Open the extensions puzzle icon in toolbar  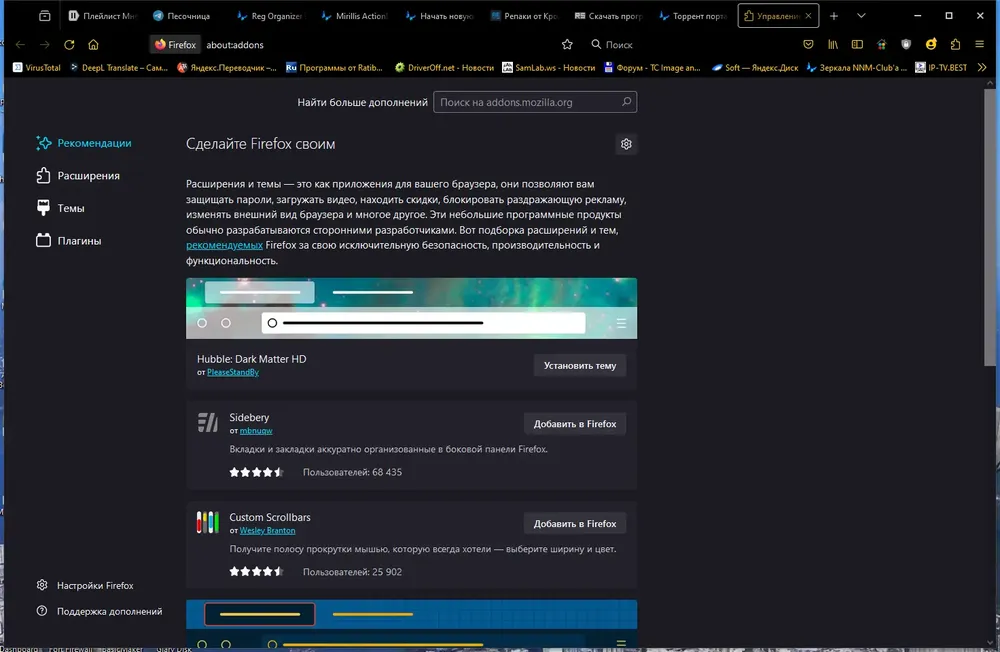tap(955, 45)
